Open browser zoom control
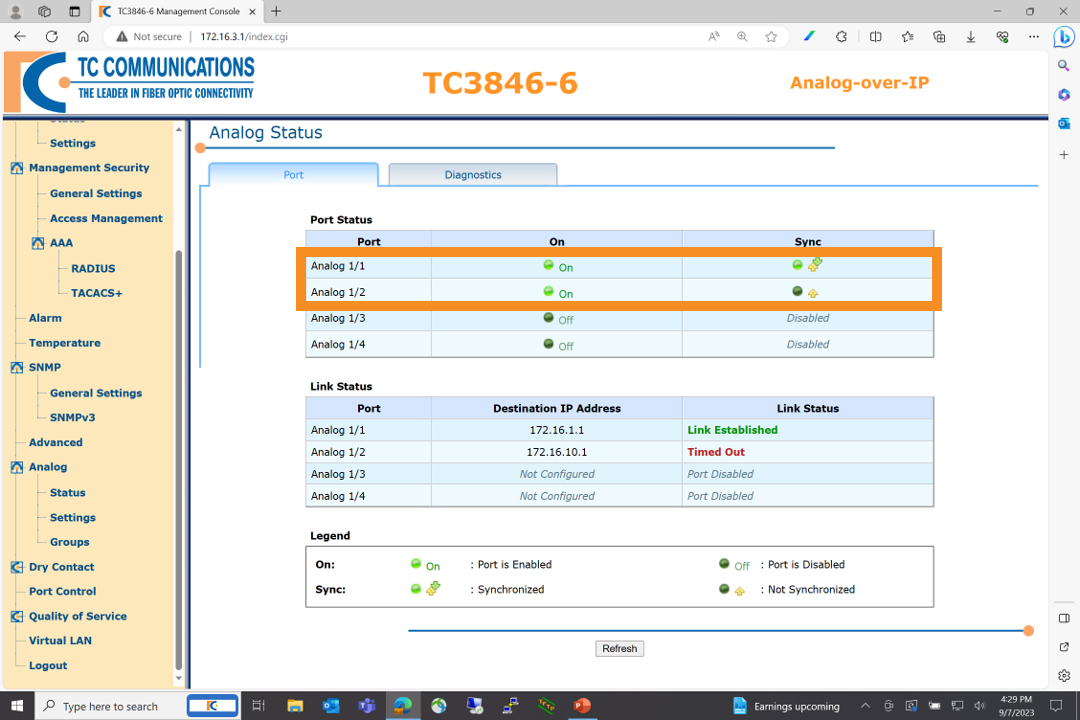Image resolution: width=1080 pixels, height=720 pixels. tap(742, 37)
